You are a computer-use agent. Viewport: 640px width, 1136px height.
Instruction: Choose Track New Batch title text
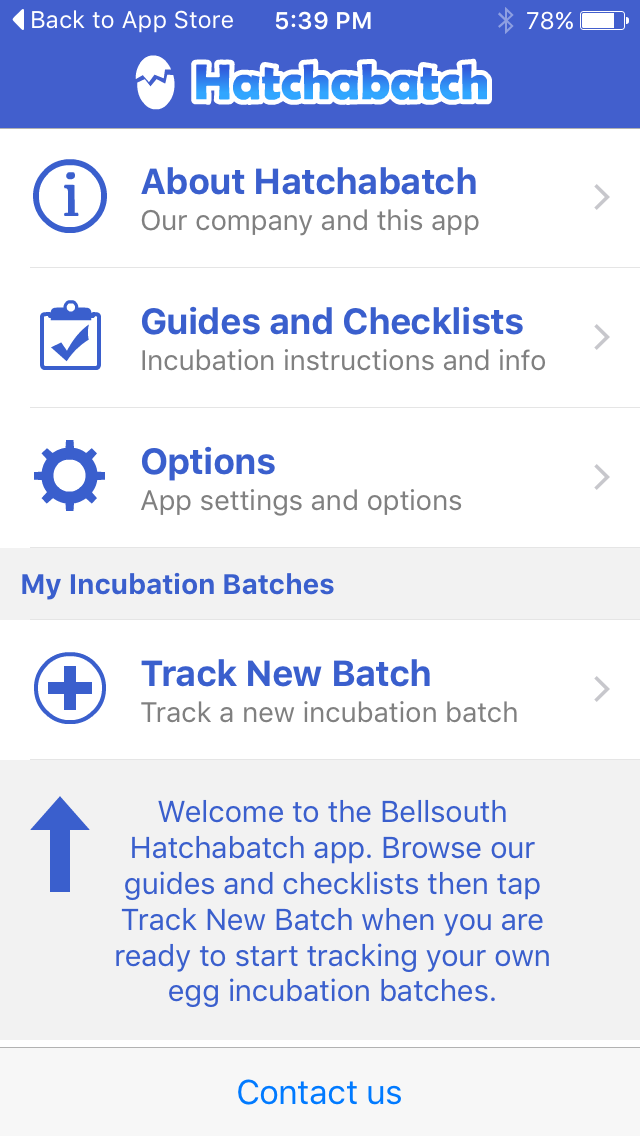tap(286, 674)
